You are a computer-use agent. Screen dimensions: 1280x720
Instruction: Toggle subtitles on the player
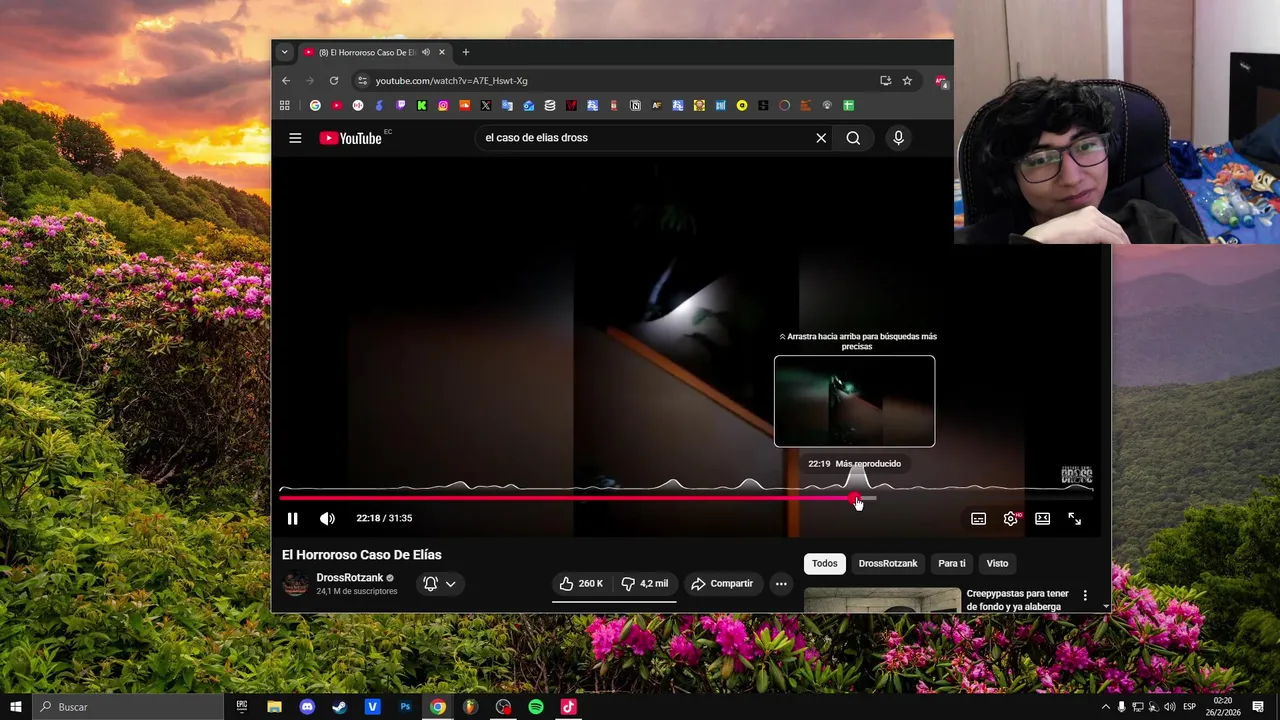[978, 518]
